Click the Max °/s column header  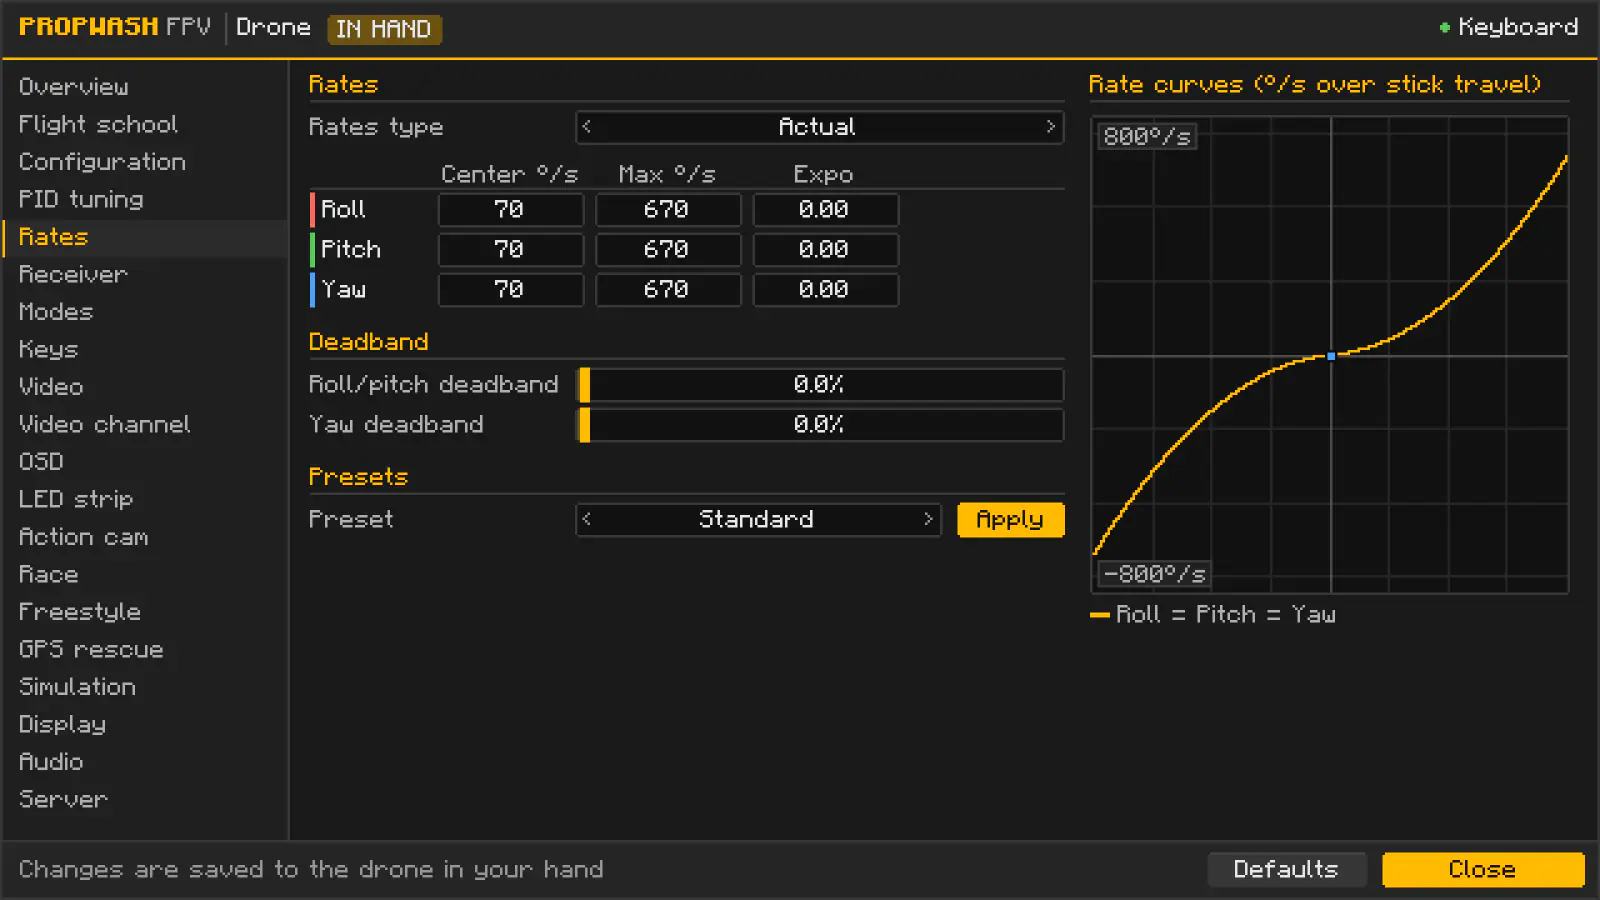point(667,174)
